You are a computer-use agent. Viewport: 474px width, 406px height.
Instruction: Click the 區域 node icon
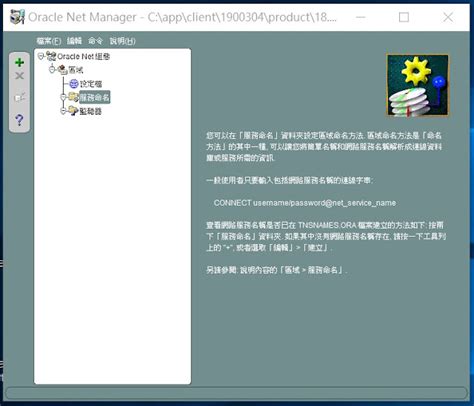pyautogui.click(x=62, y=70)
